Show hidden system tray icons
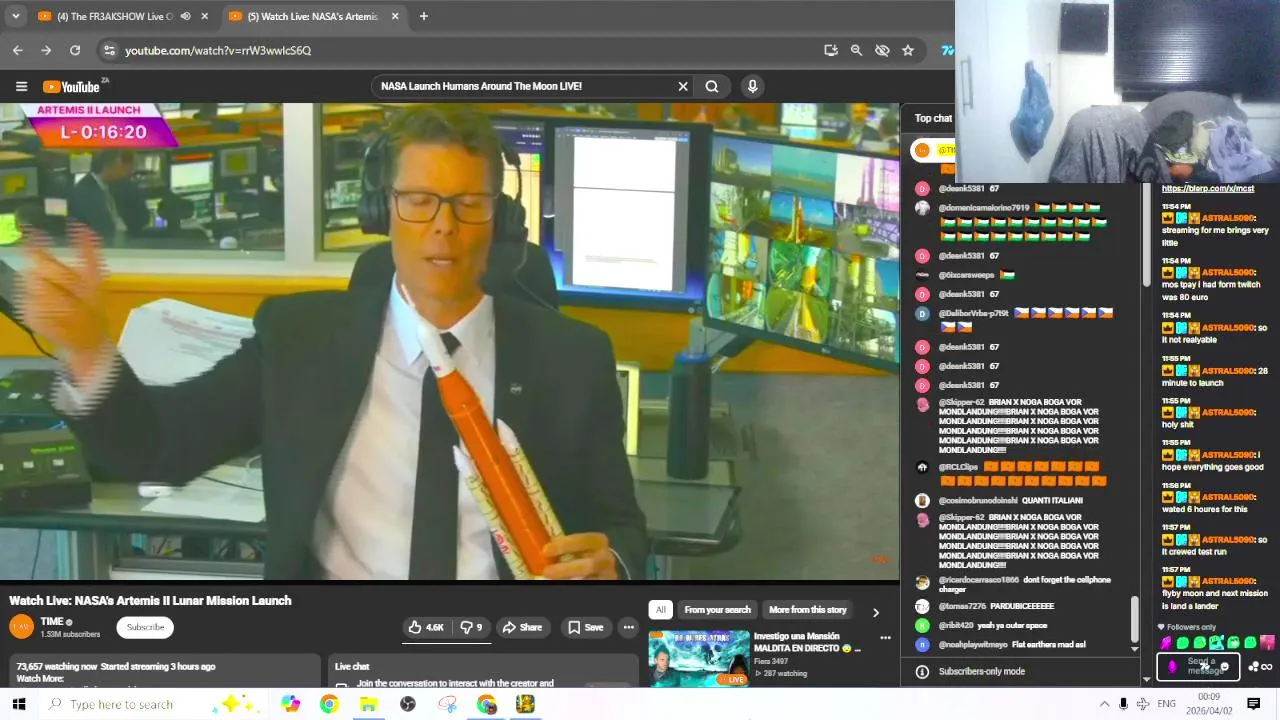 point(1104,704)
